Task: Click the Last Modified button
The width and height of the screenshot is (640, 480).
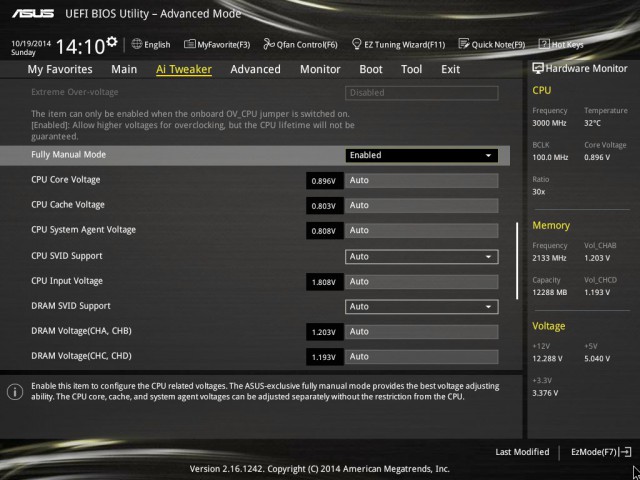Action: 522,452
